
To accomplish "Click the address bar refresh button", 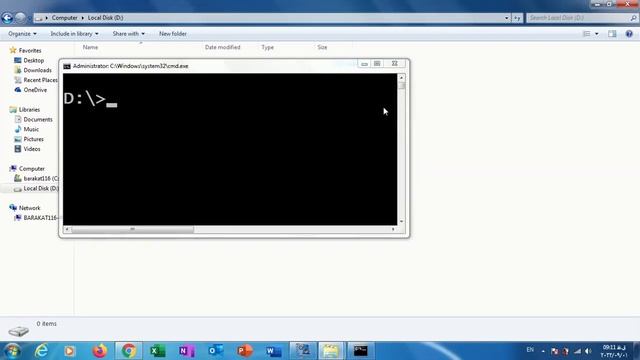I will tap(517, 18).
